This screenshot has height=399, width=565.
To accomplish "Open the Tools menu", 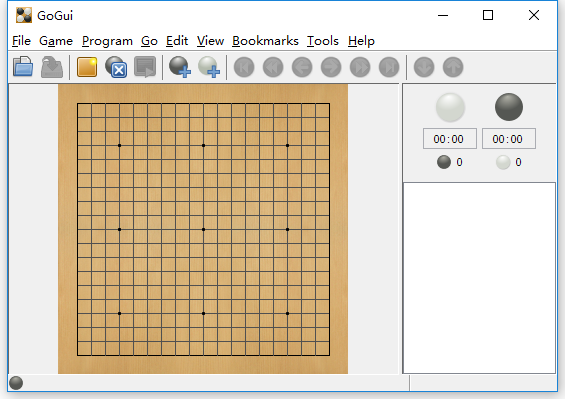I will click(x=323, y=41).
